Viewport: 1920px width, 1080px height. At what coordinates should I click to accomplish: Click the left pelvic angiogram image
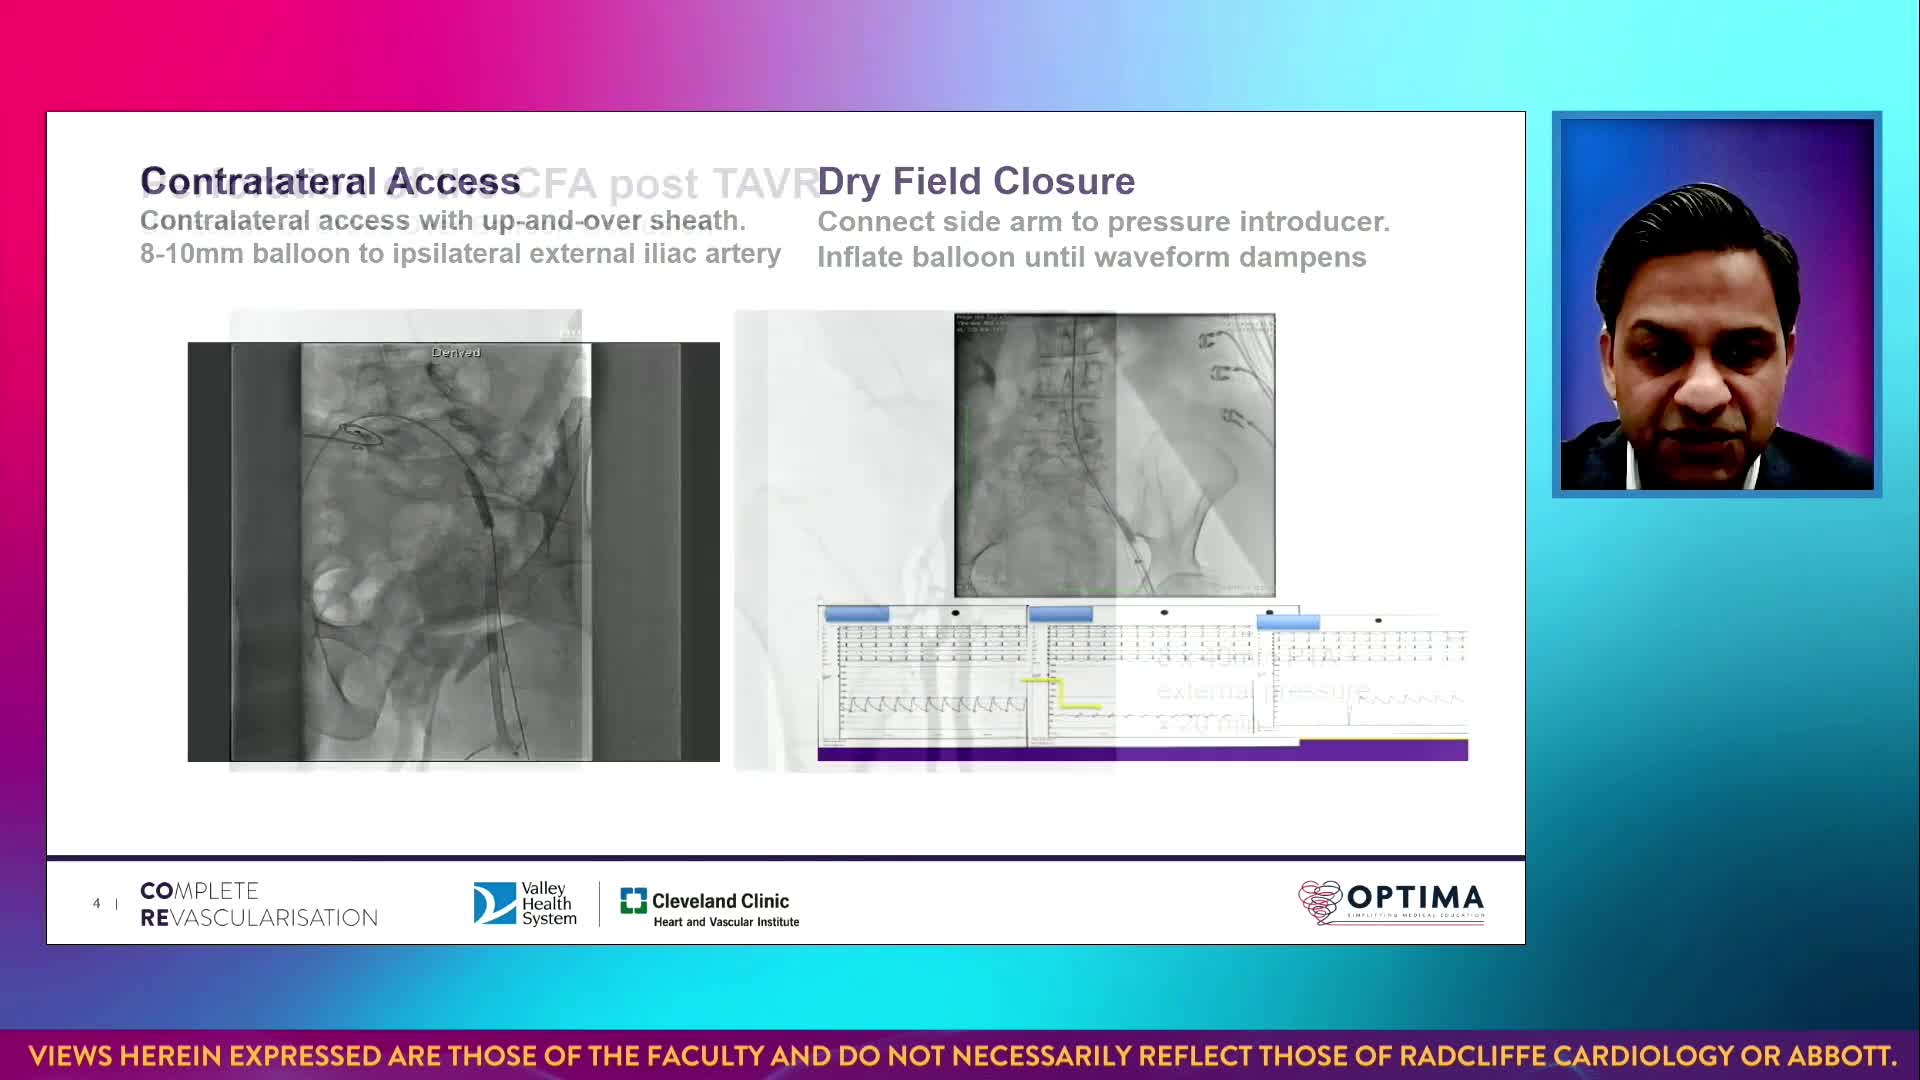coord(453,552)
